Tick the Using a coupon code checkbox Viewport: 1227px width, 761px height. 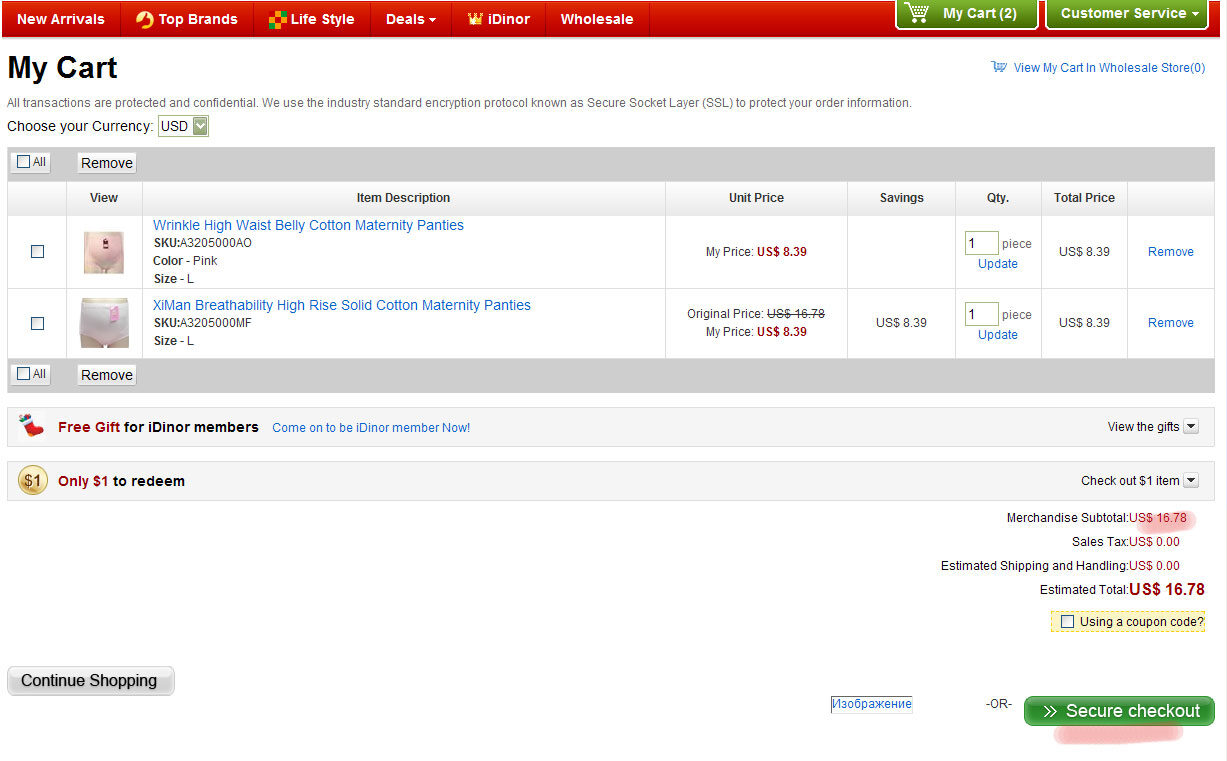pyautogui.click(x=1067, y=622)
